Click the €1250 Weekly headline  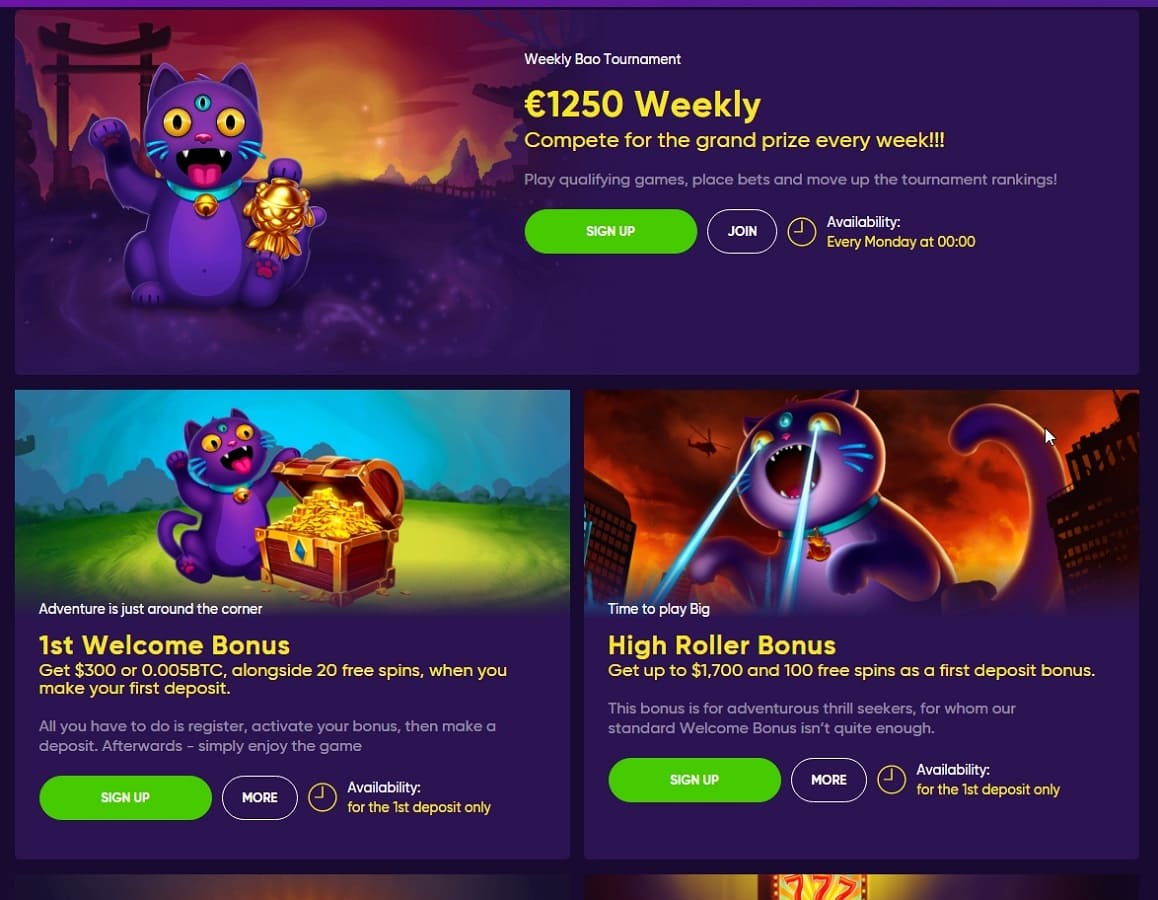click(x=643, y=104)
